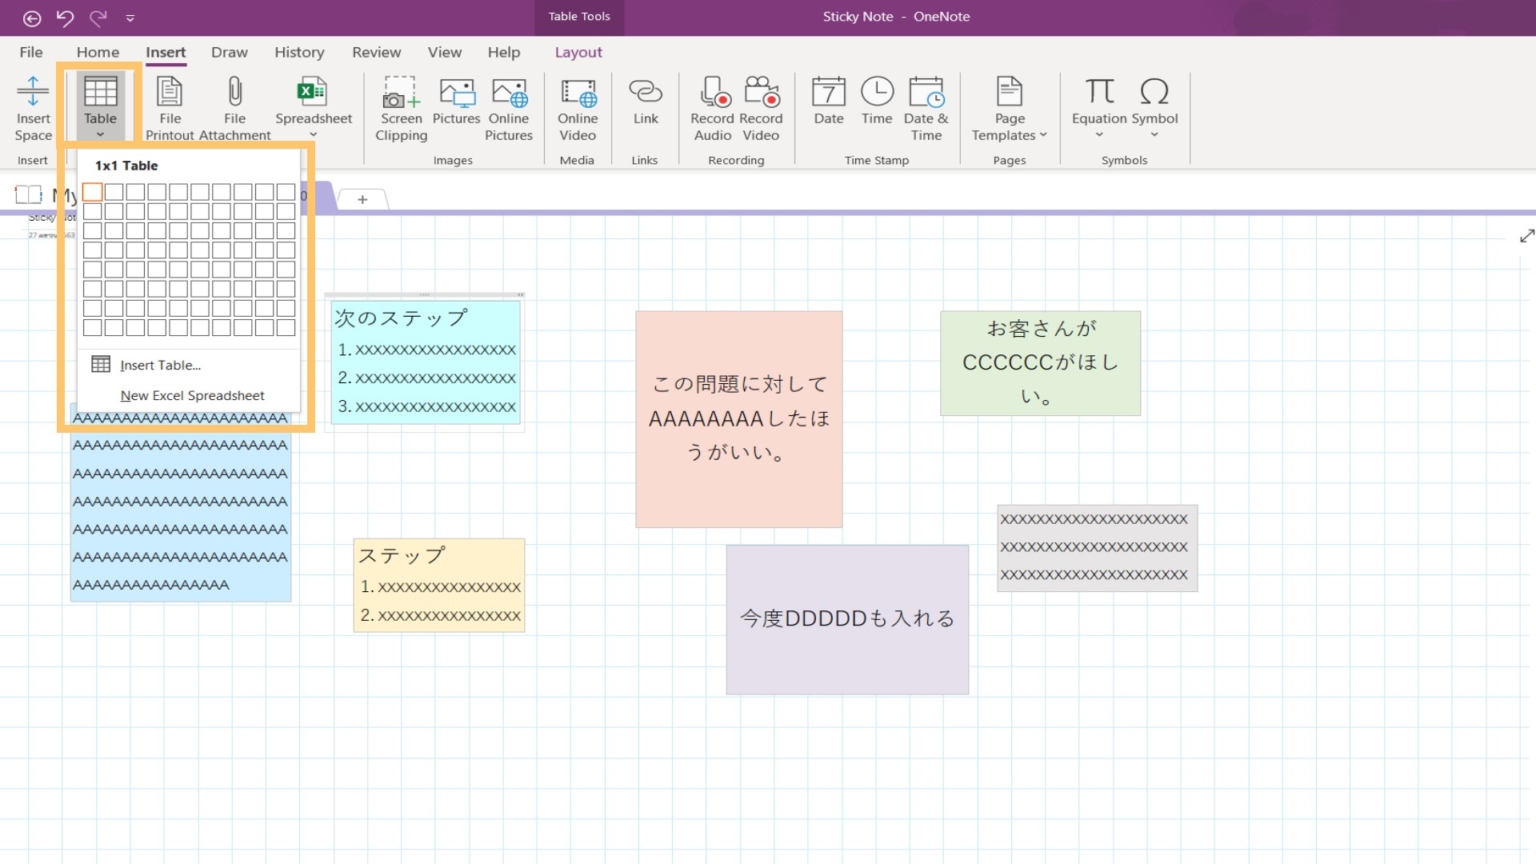Click the Insert Space tool
Screen dimensions: 1536x864
tap(32, 108)
